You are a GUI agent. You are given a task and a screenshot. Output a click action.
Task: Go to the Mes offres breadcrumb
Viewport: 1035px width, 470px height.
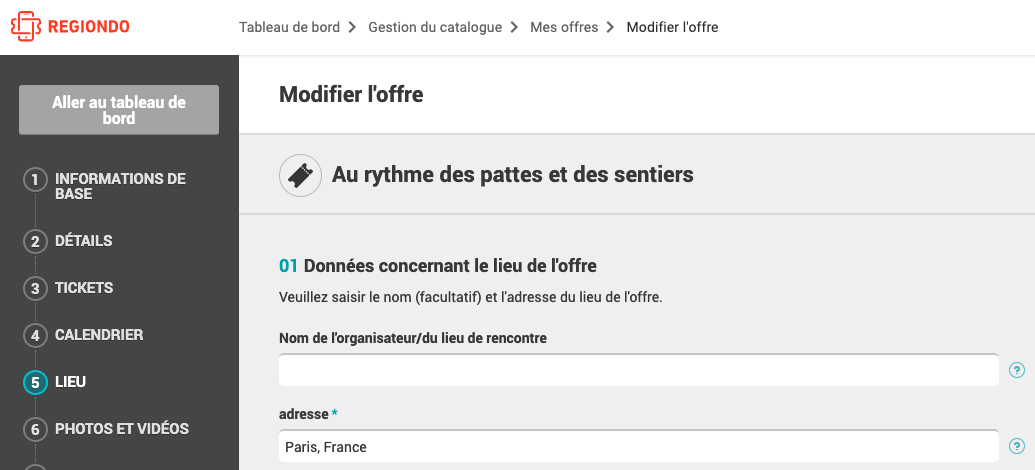[564, 27]
